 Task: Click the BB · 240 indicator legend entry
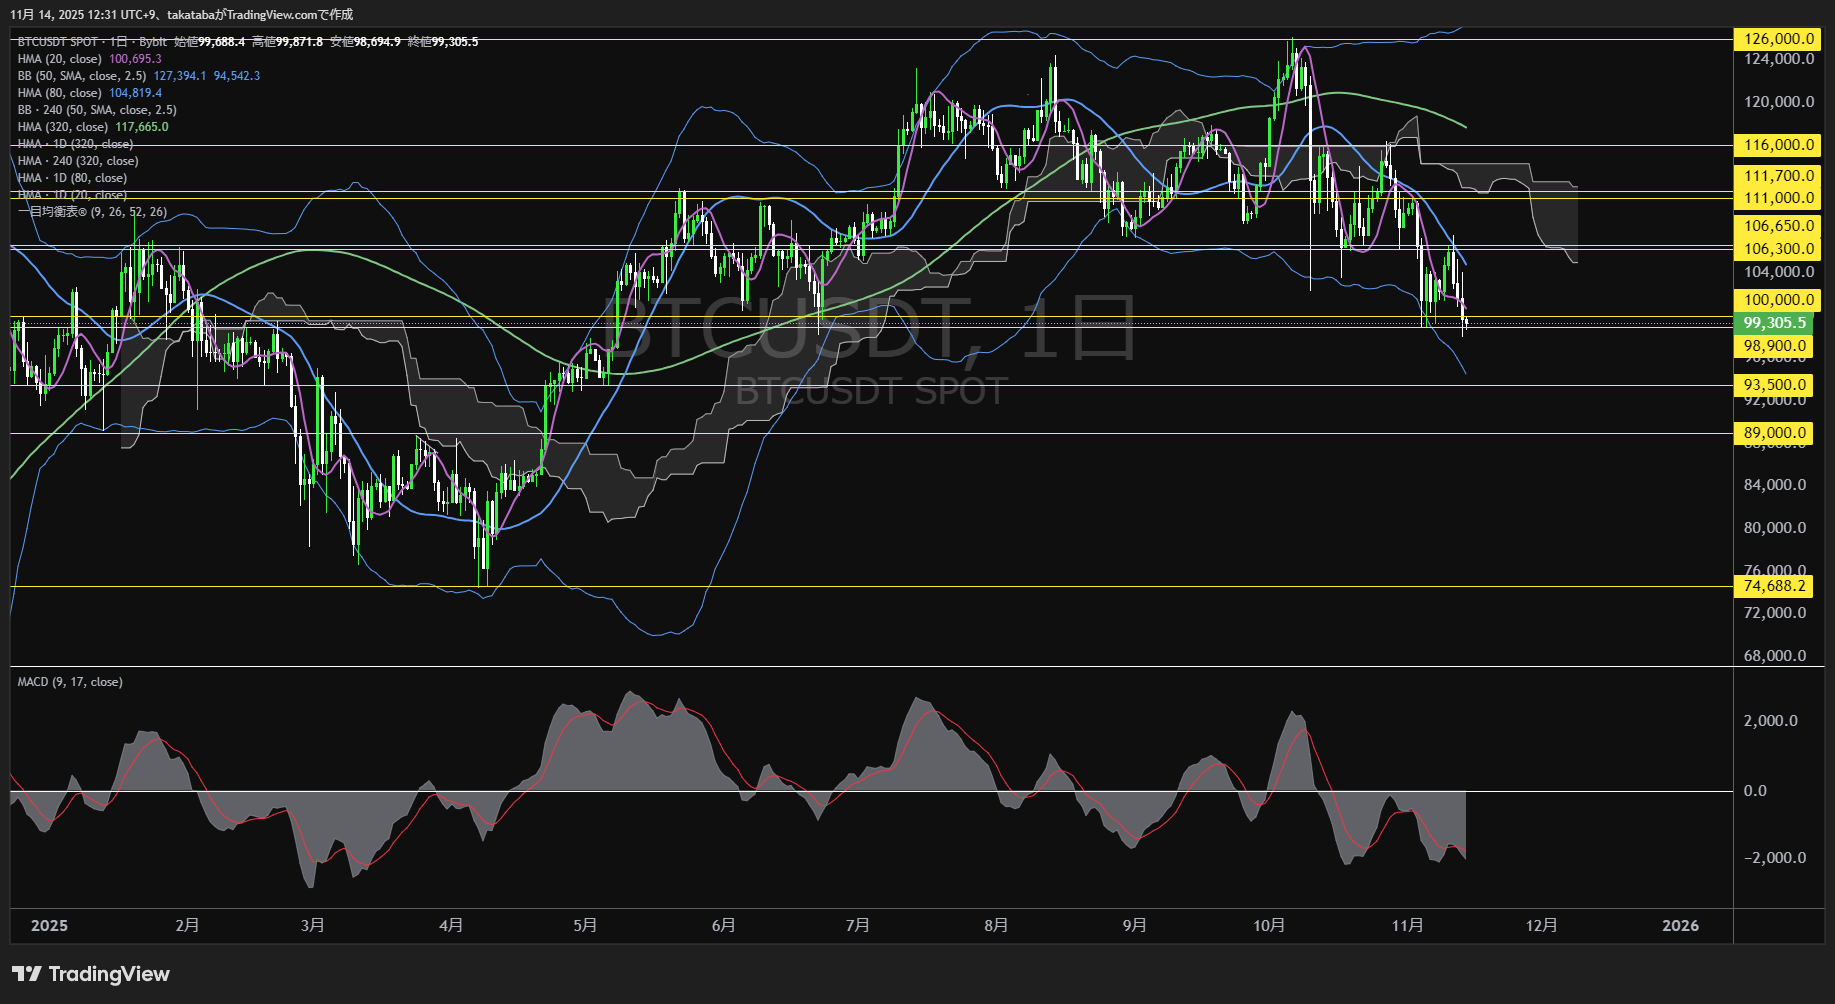point(96,110)
